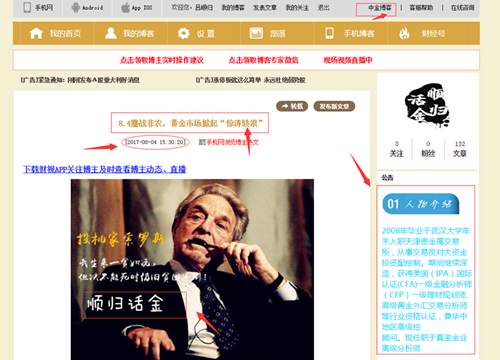500x360 pixels.
Task: Click blue link 下载财视APP关注博主
Action: (x=104, y=169)
